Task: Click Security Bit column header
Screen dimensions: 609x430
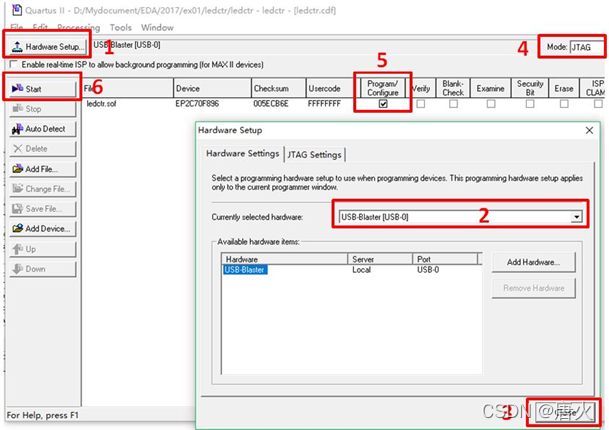Action: pos(530,88)
